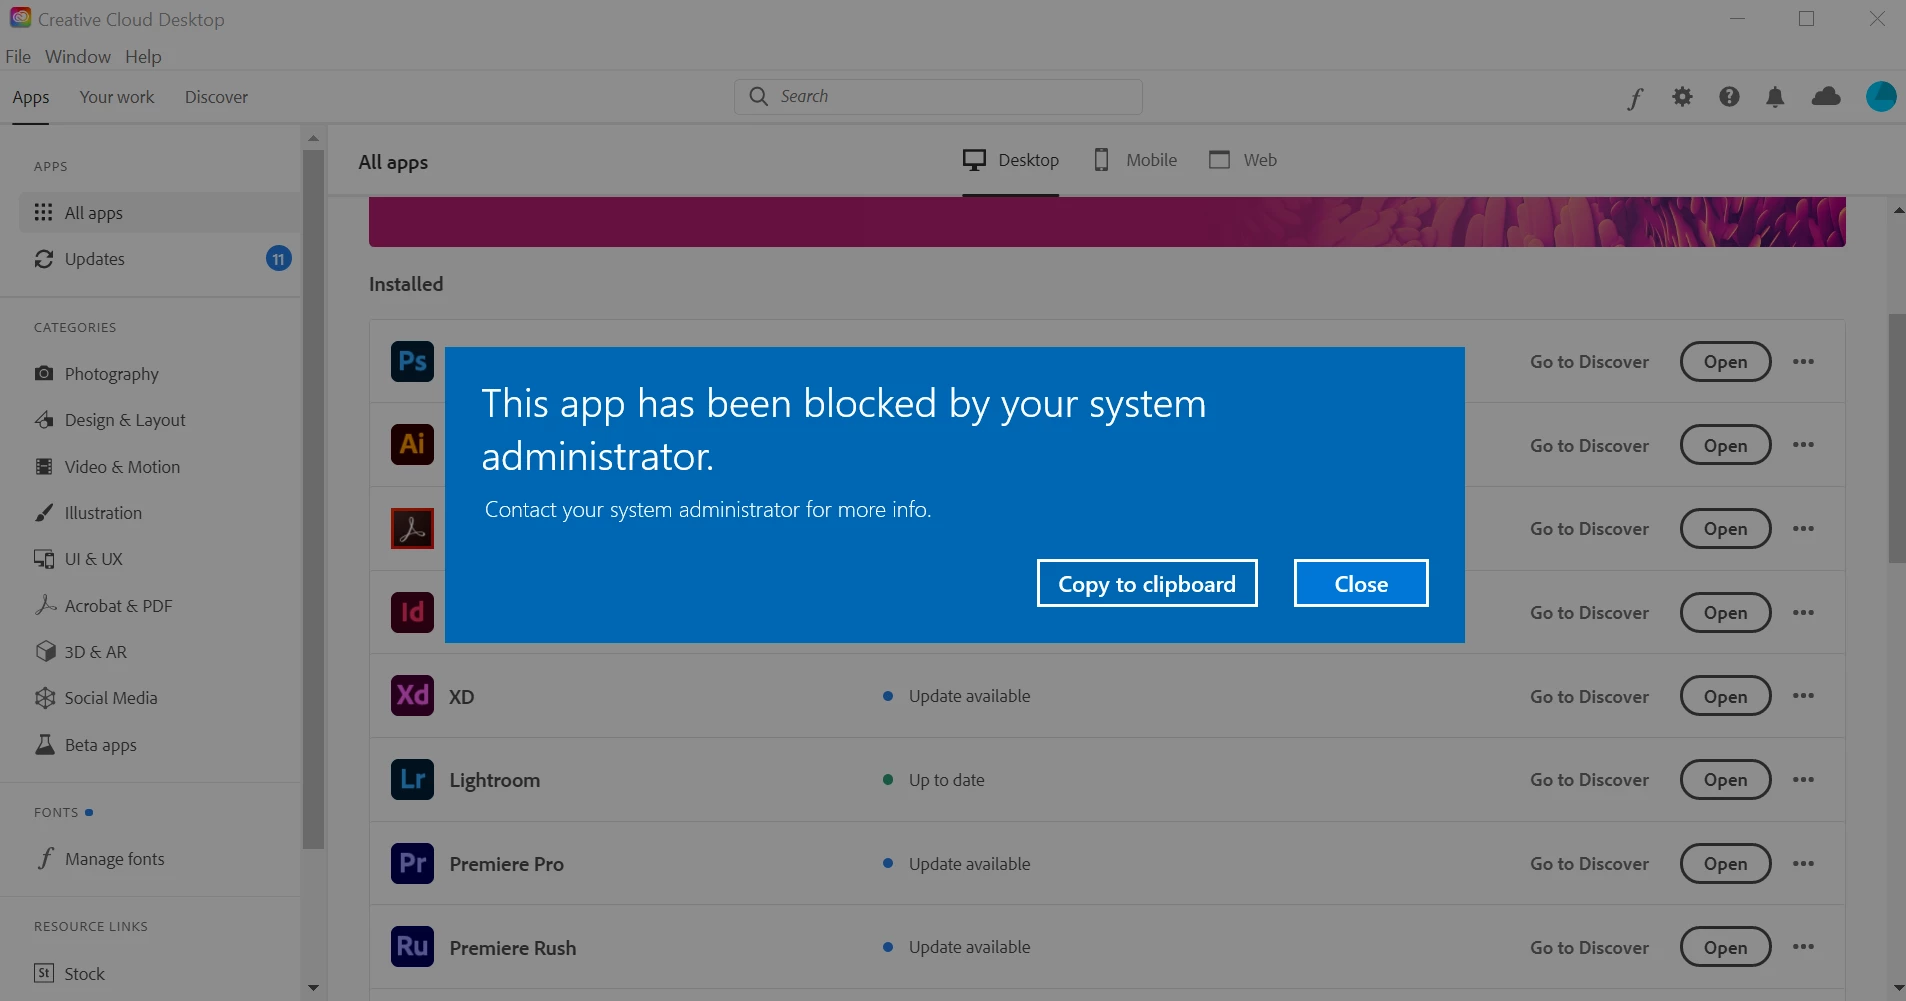Click the help question mark icon

tap(1729, 96)
